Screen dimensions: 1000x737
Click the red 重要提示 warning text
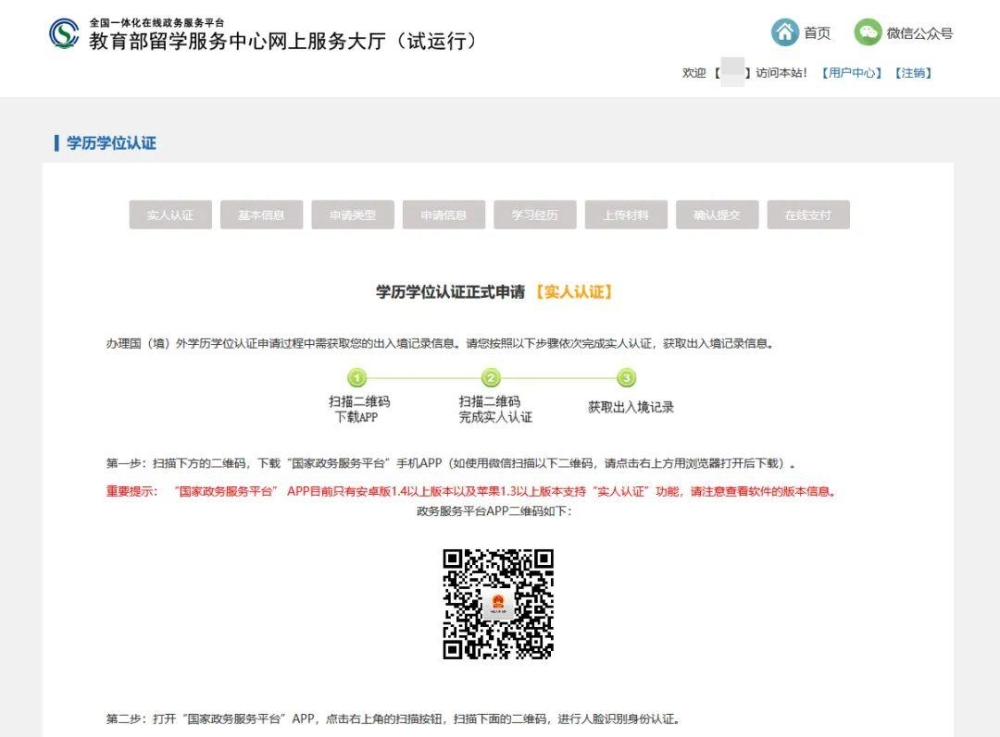(472, 492)
